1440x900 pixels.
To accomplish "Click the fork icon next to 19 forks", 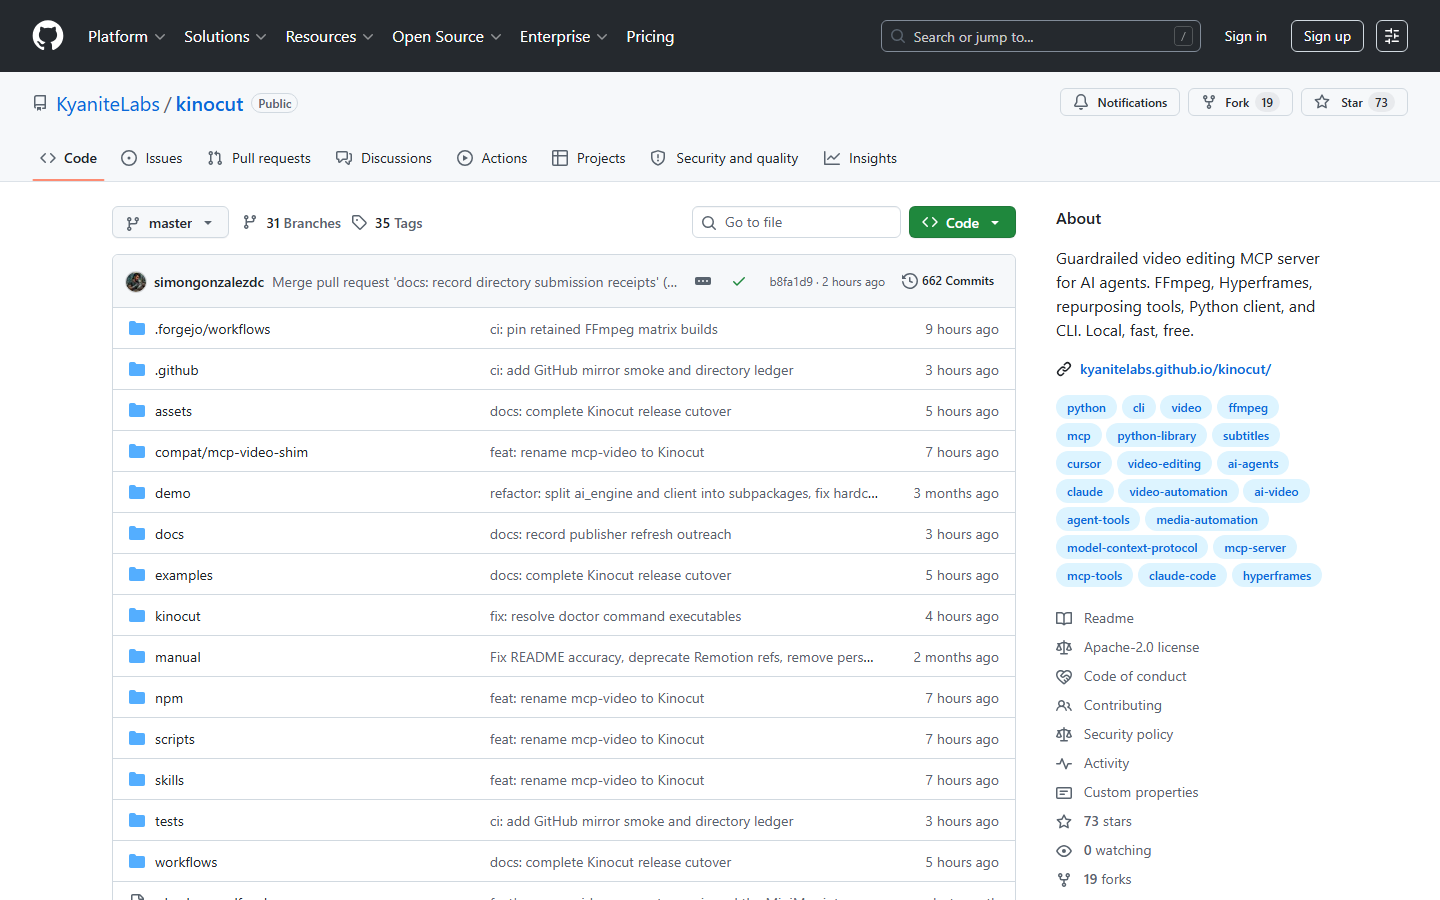I will 1064,880.
